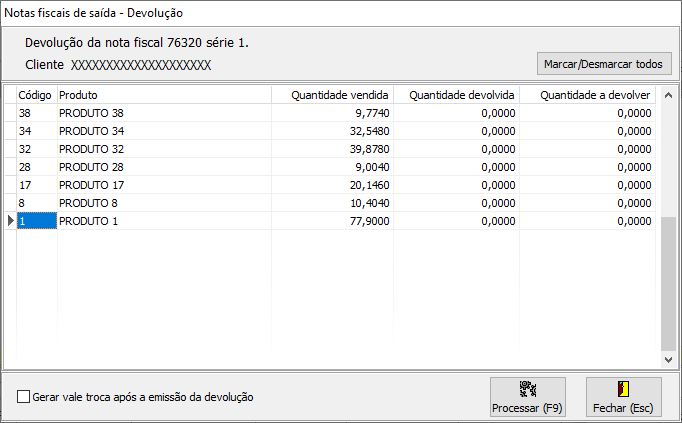Select the PRODUTO 8 cell

click(164, 203)
